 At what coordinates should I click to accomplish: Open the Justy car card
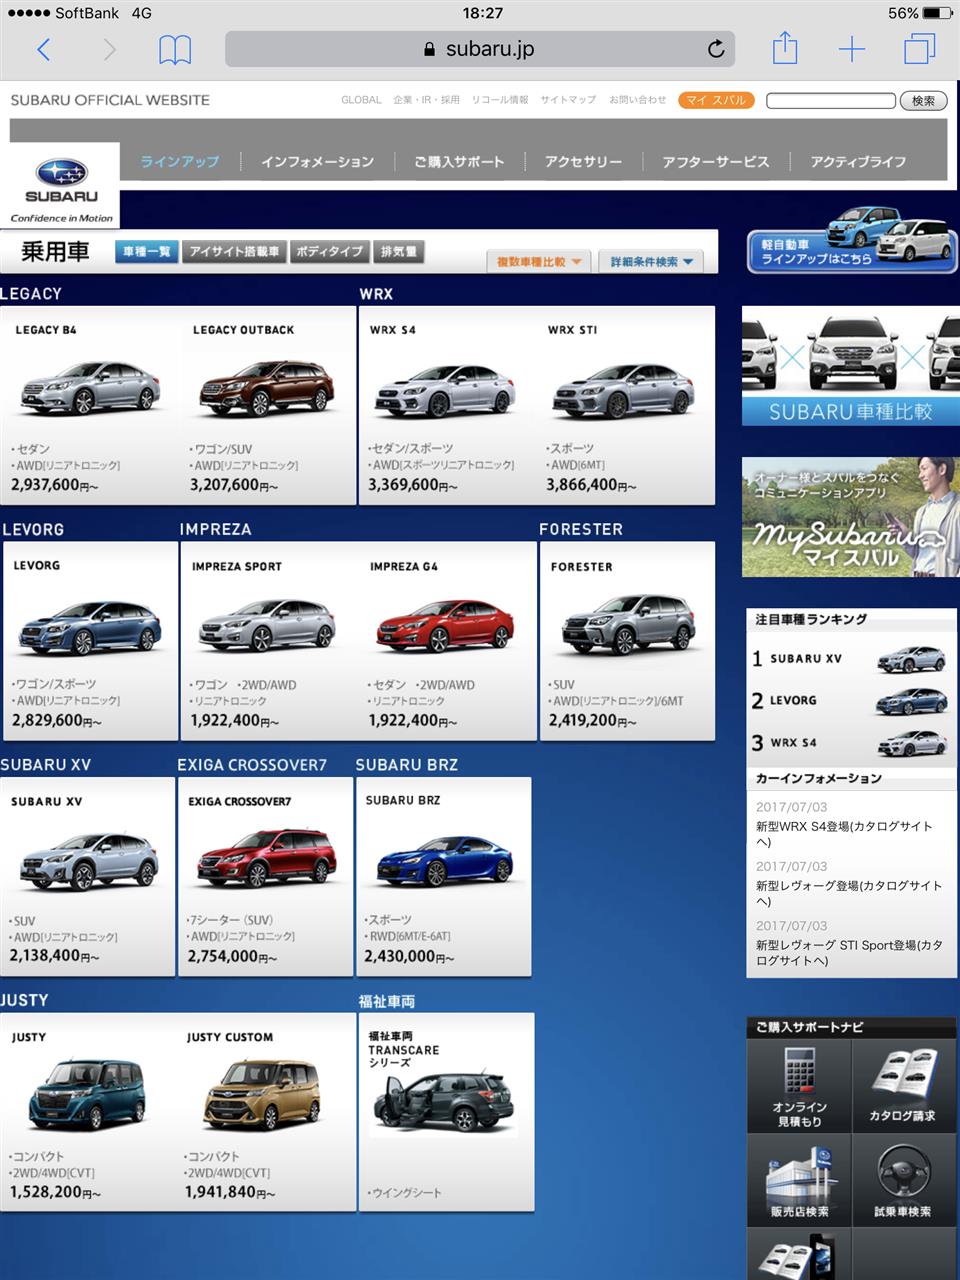(89, 1113)
